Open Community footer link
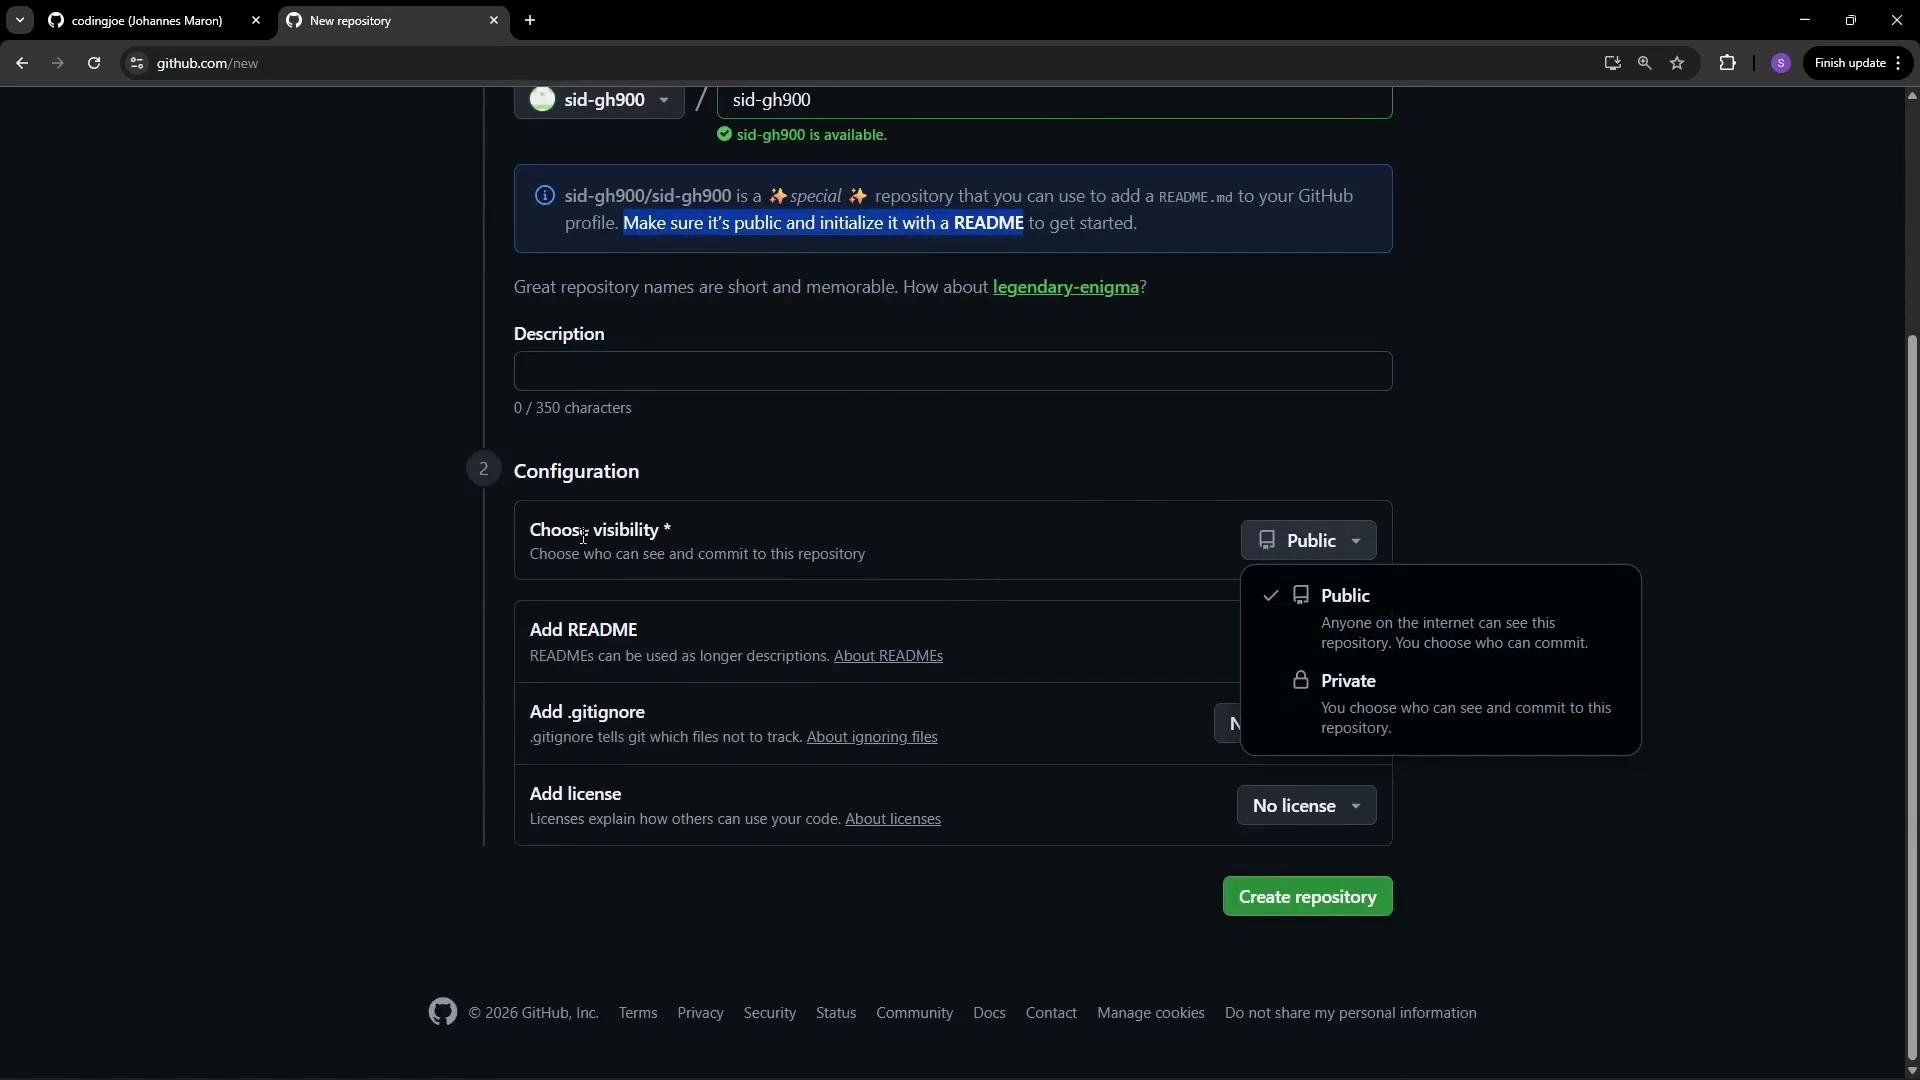Screen dimensions: 1920x1080 tap(914, 1013)
